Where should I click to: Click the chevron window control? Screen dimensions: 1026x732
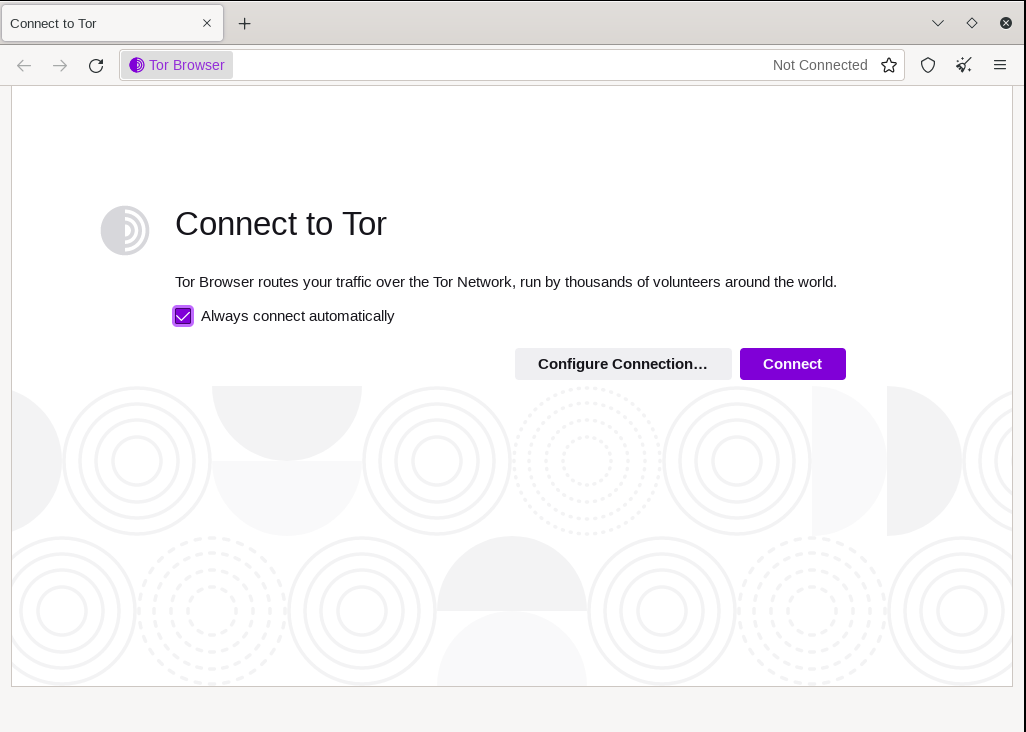tap(938, 23)
